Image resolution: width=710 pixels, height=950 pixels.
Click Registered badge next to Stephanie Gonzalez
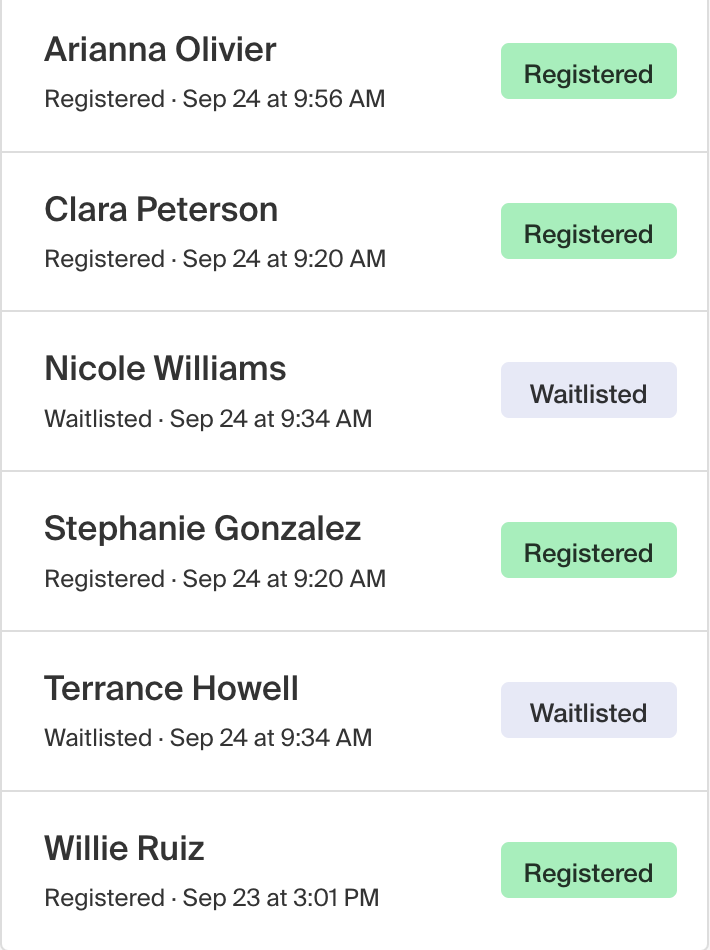click(589, 550)
